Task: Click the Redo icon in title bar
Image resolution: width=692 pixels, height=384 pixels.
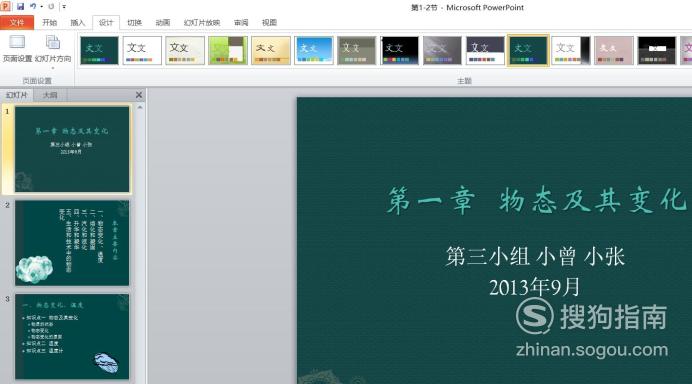Action: click(51, 7)
